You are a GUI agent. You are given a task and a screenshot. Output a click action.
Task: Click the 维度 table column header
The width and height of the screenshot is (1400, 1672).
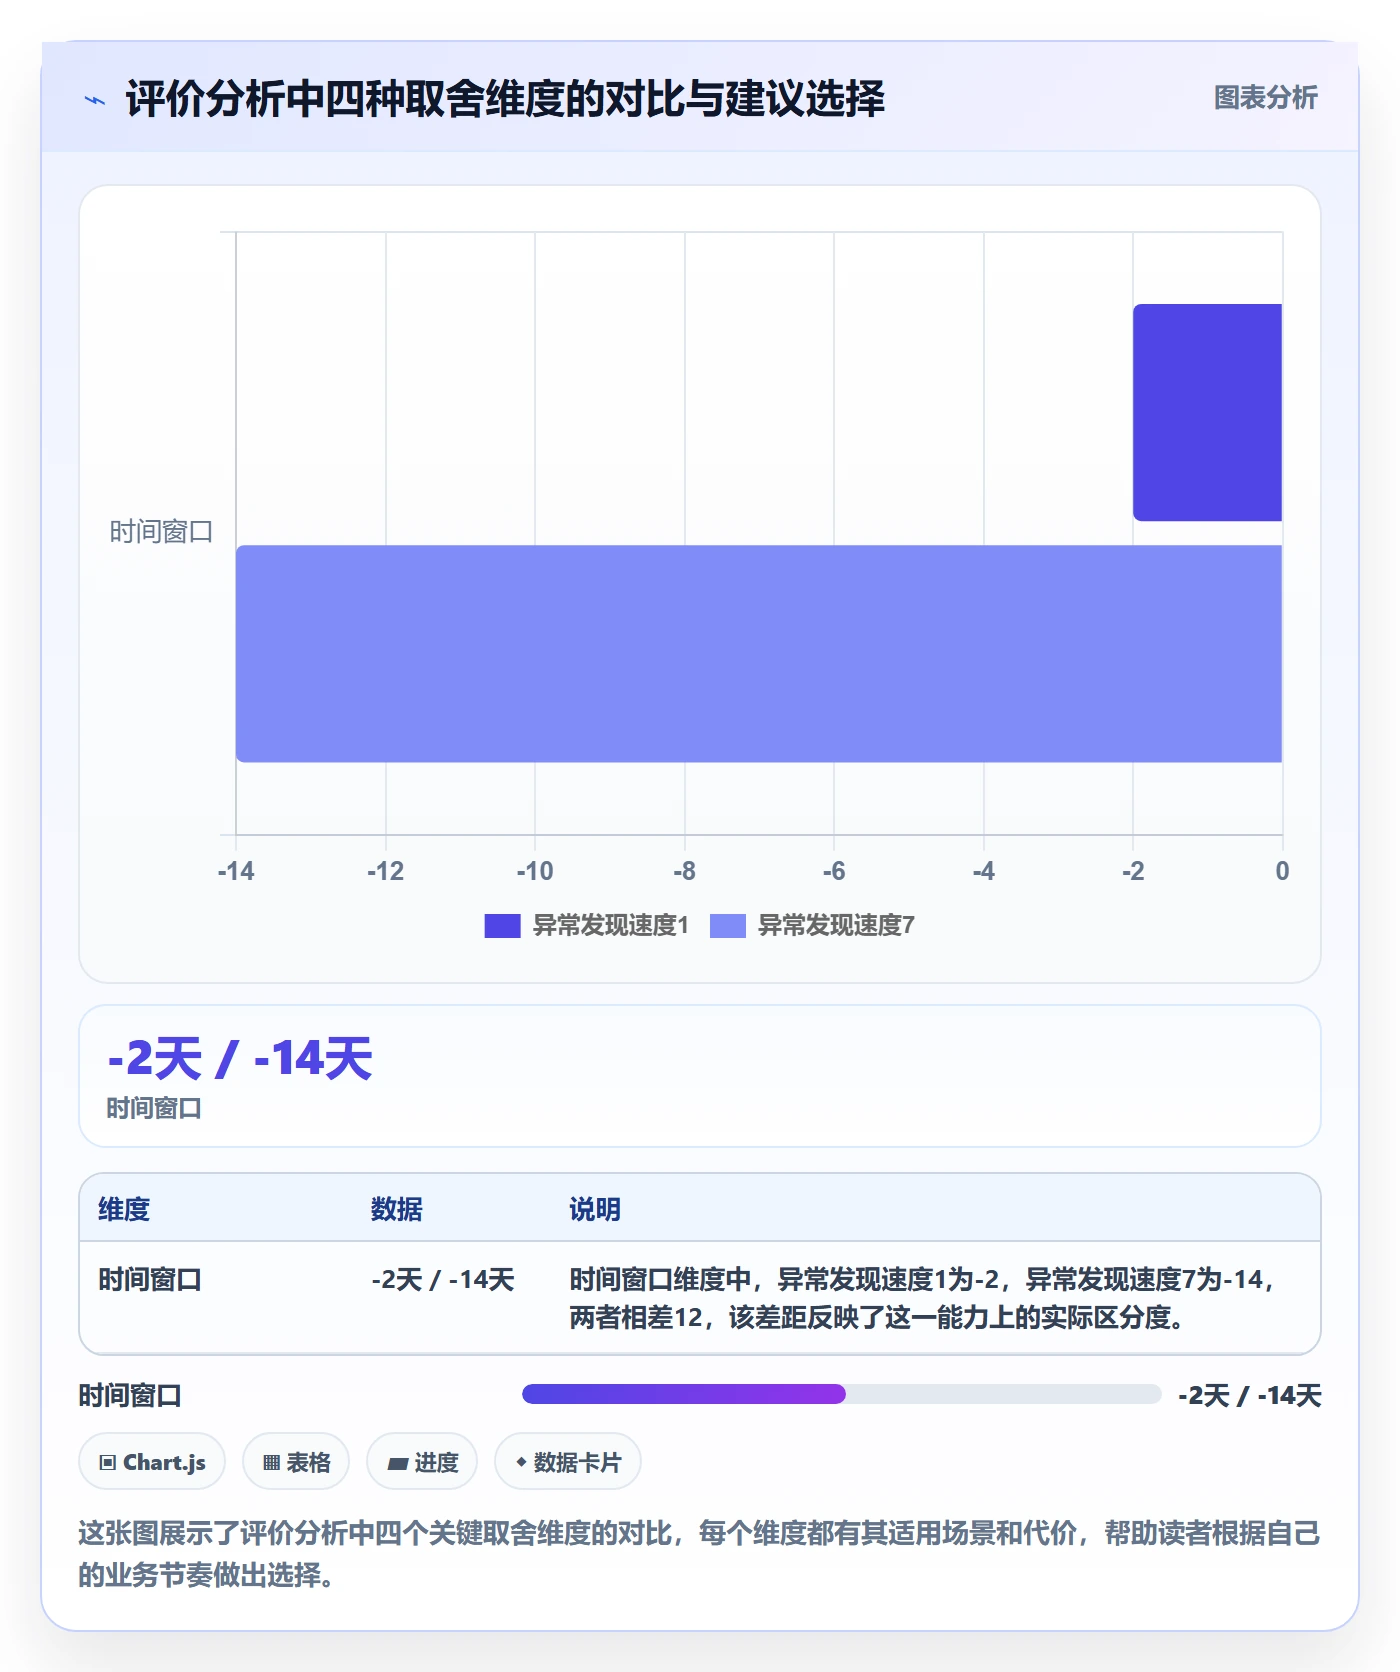[124, 1209]
